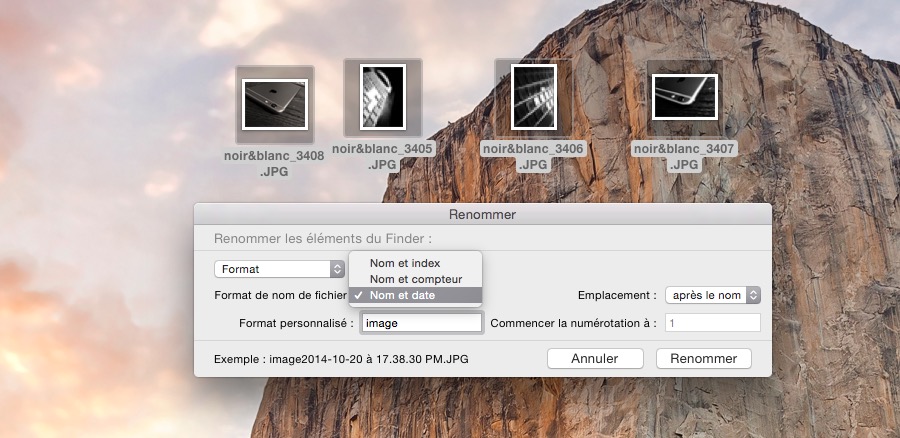The height and width of the screenshot is (438, 900).
Task: Click the Annuler button
Action: 595,358
